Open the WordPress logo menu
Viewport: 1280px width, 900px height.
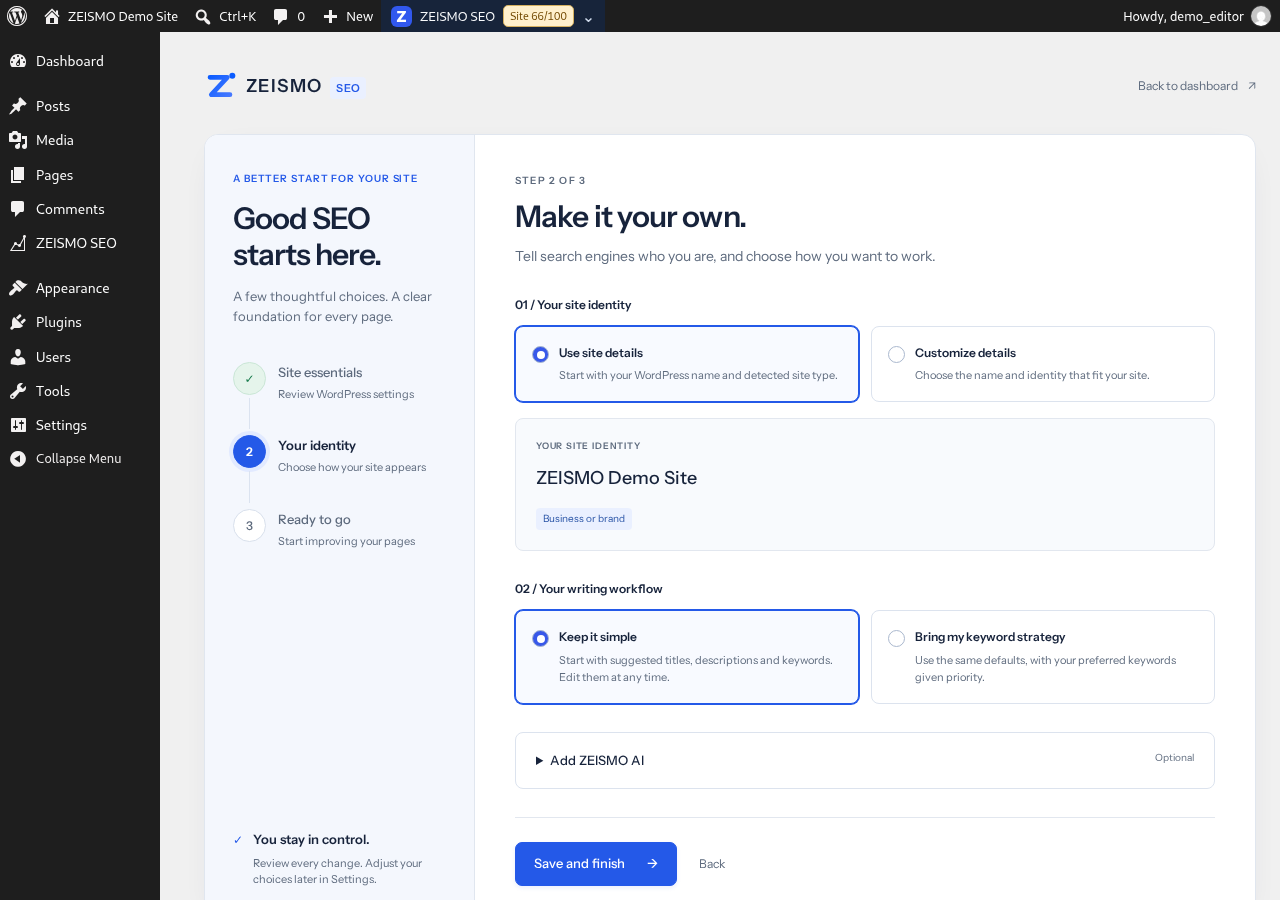(17, 16)
